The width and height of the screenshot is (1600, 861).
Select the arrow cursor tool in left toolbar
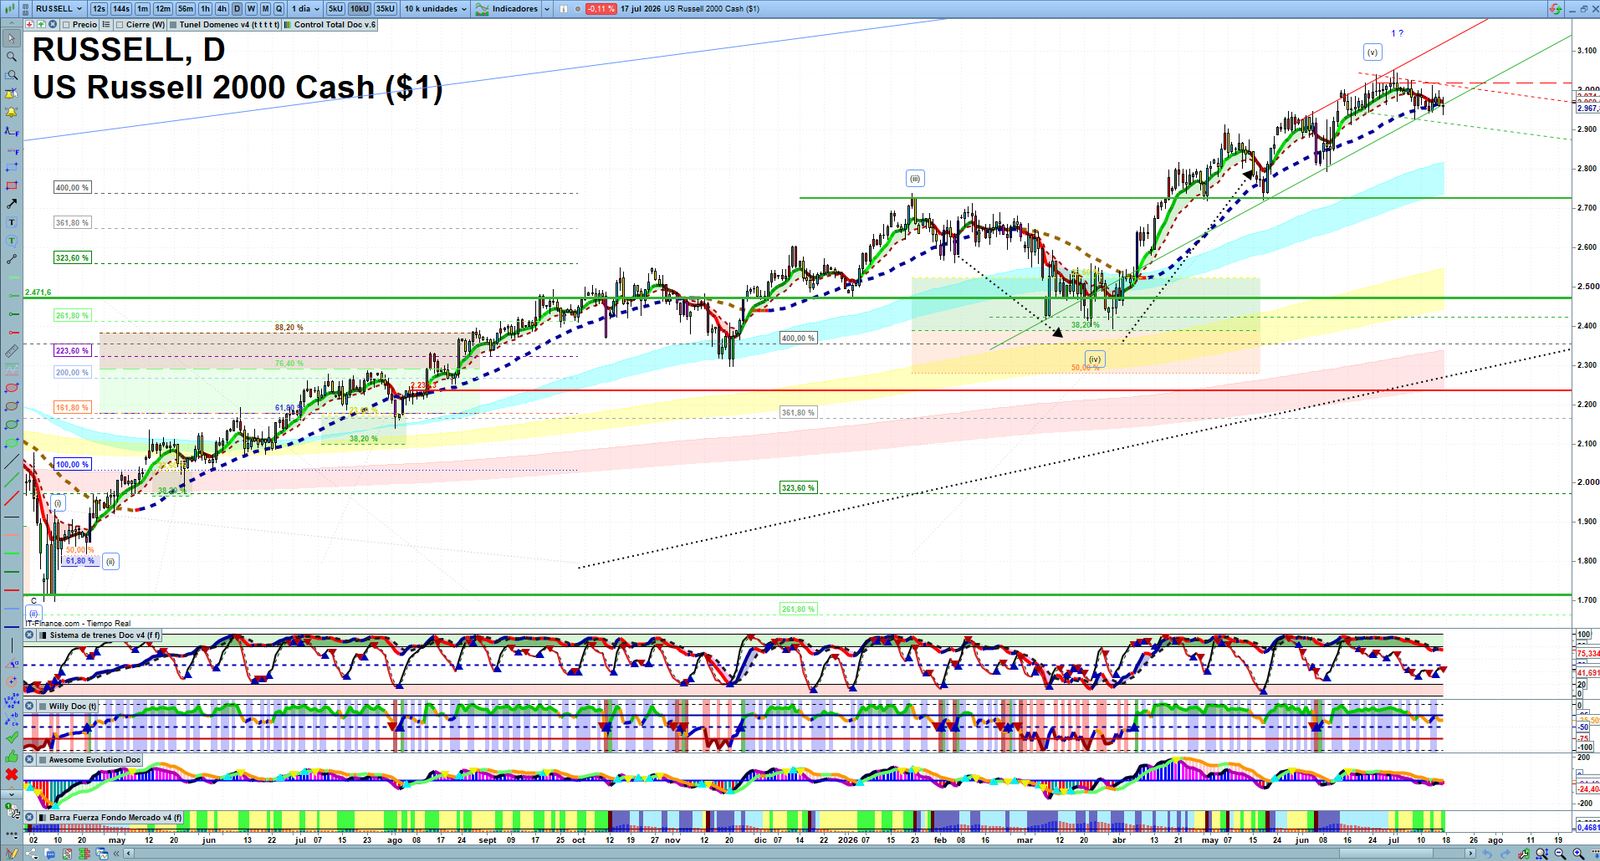[x=12, y=38]
